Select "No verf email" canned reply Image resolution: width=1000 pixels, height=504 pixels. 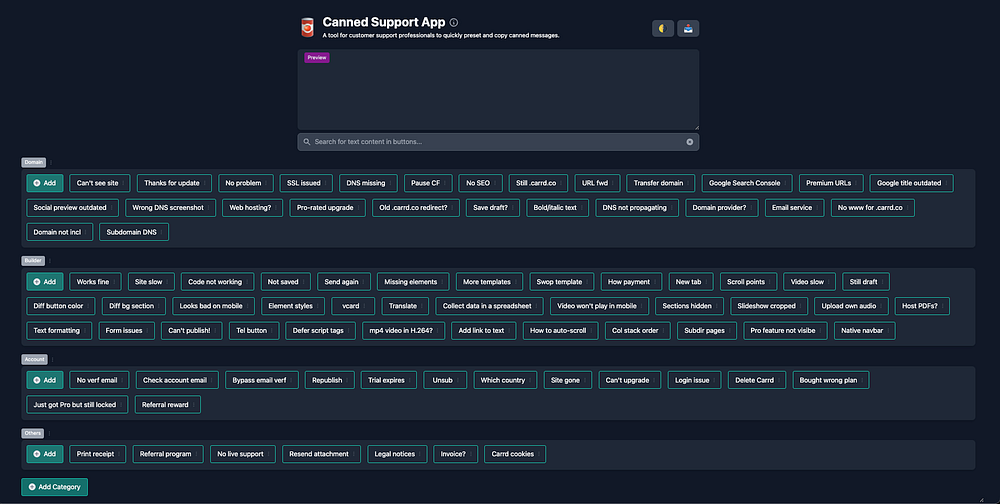(99, 380)
